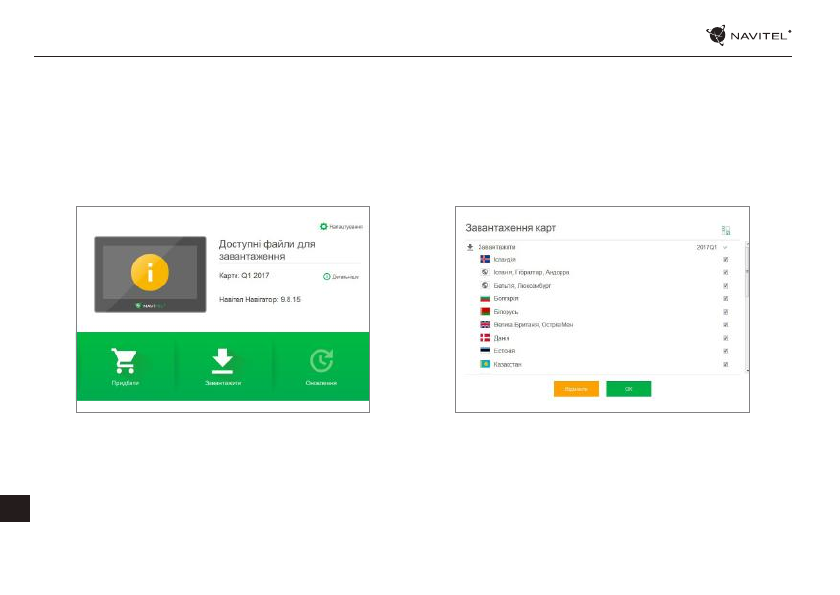Click the orange cancel button in map dialog
This screenshot has width=840, height=595.
pos(576,389)
